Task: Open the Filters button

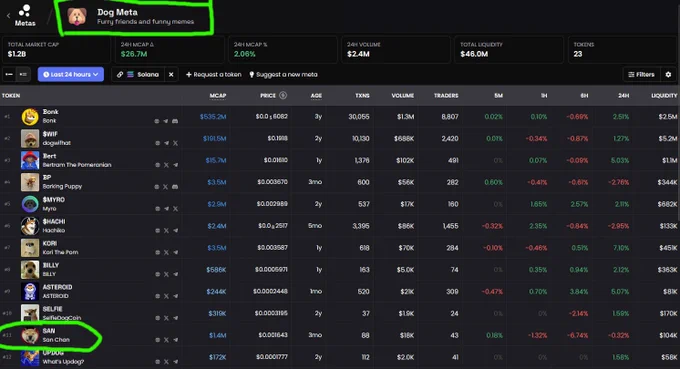Action: pos(641,75)
